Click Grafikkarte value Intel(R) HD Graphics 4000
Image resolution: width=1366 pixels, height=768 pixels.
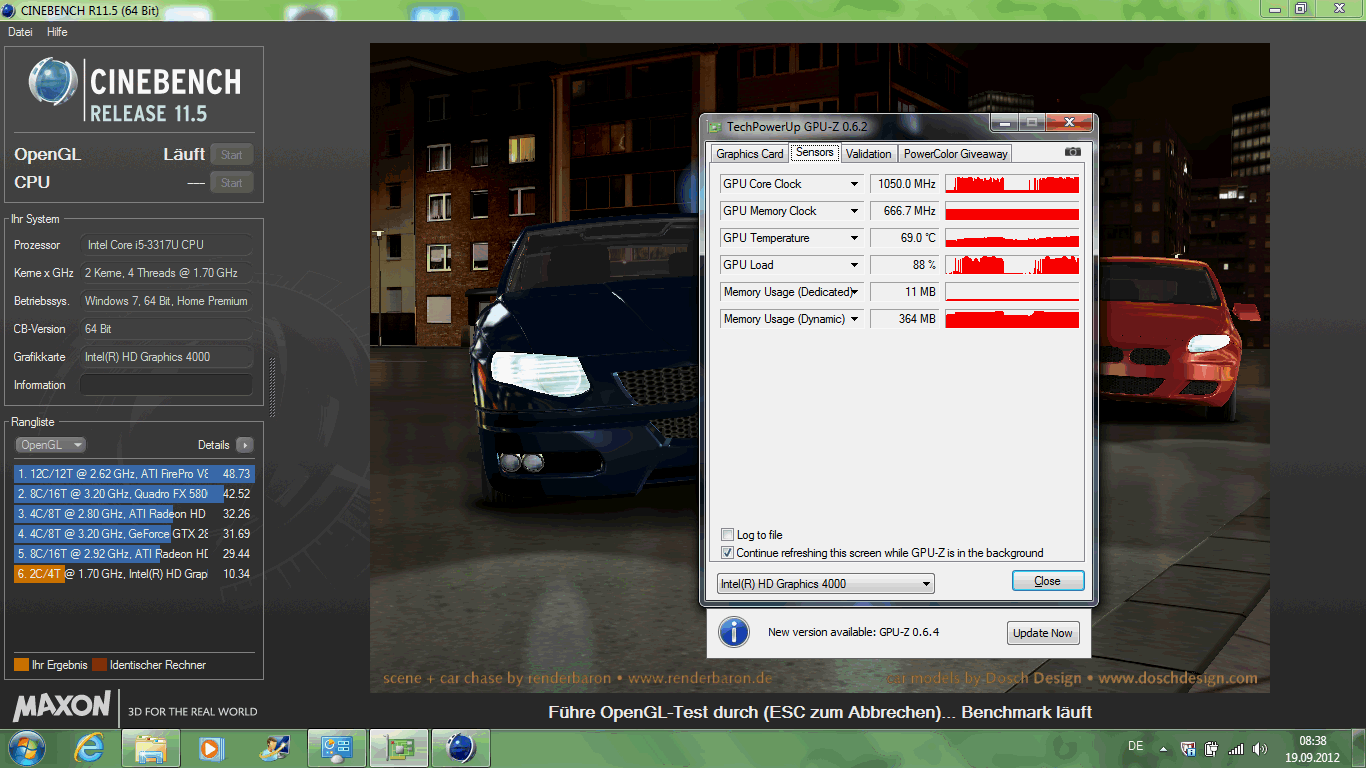[x=166, y=357]
